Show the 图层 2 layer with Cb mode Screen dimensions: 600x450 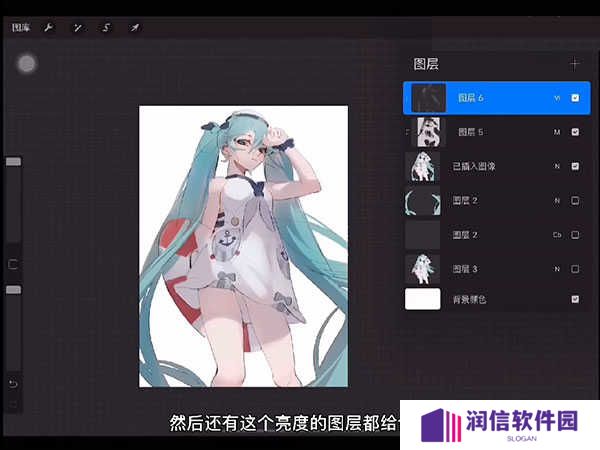click(575, 235)
